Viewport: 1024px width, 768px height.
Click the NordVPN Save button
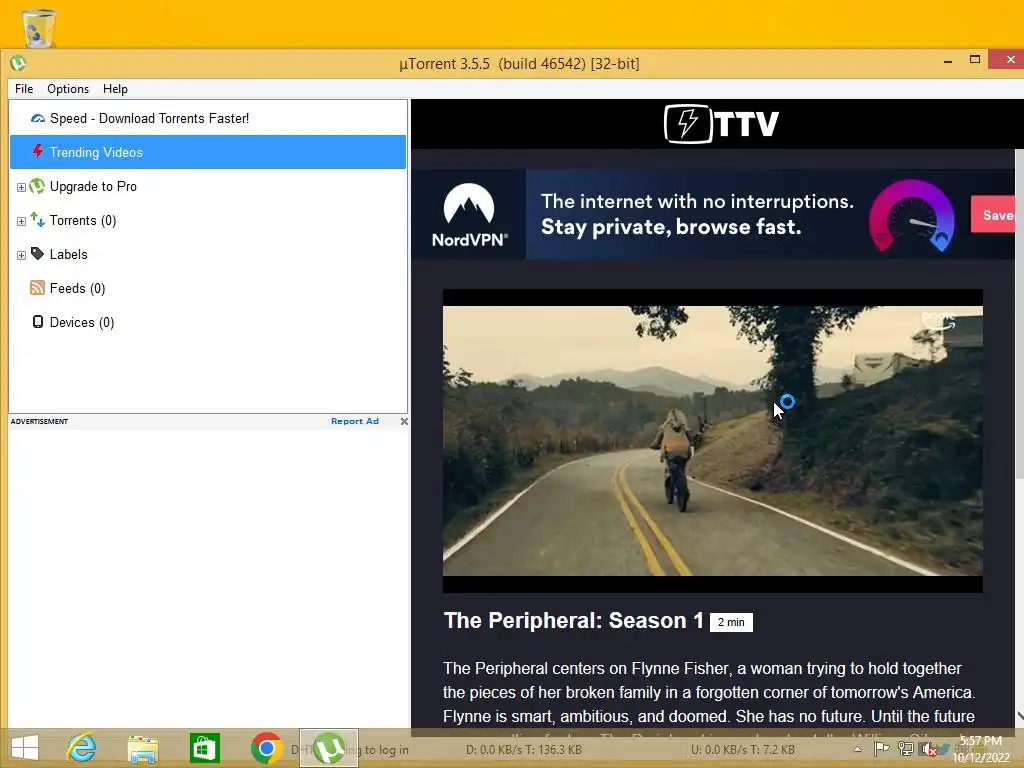[993, 214]
